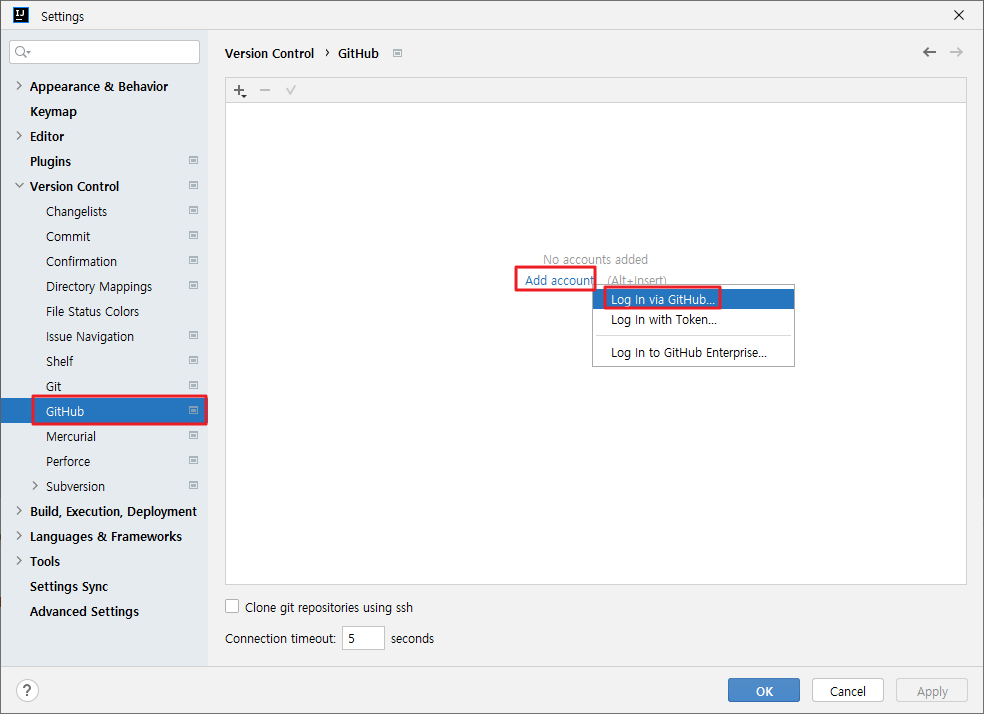984x714 pixels.
Task: Click the project settings icon on Plugins row
Action: point(193,161)
